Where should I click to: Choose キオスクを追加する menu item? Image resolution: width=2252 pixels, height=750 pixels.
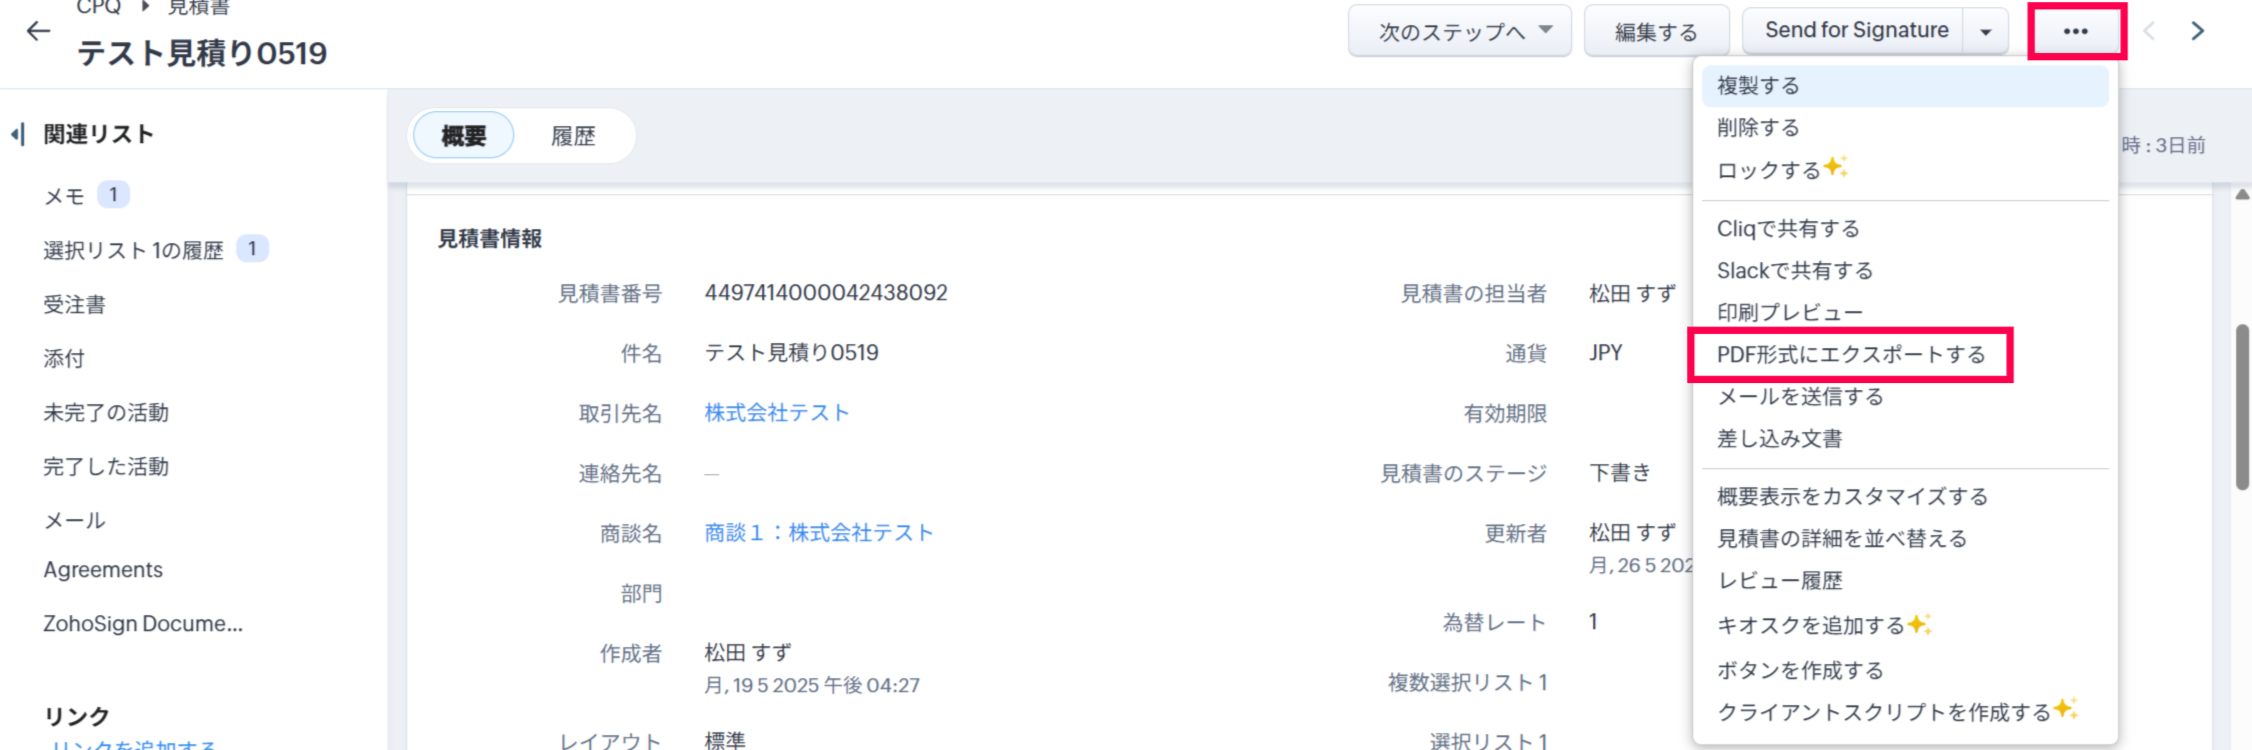[1810, 626]
